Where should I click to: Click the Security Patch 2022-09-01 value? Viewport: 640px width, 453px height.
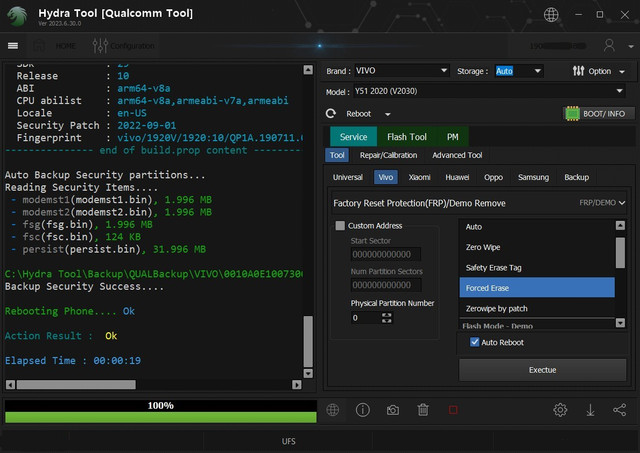[x=147, y=125]
